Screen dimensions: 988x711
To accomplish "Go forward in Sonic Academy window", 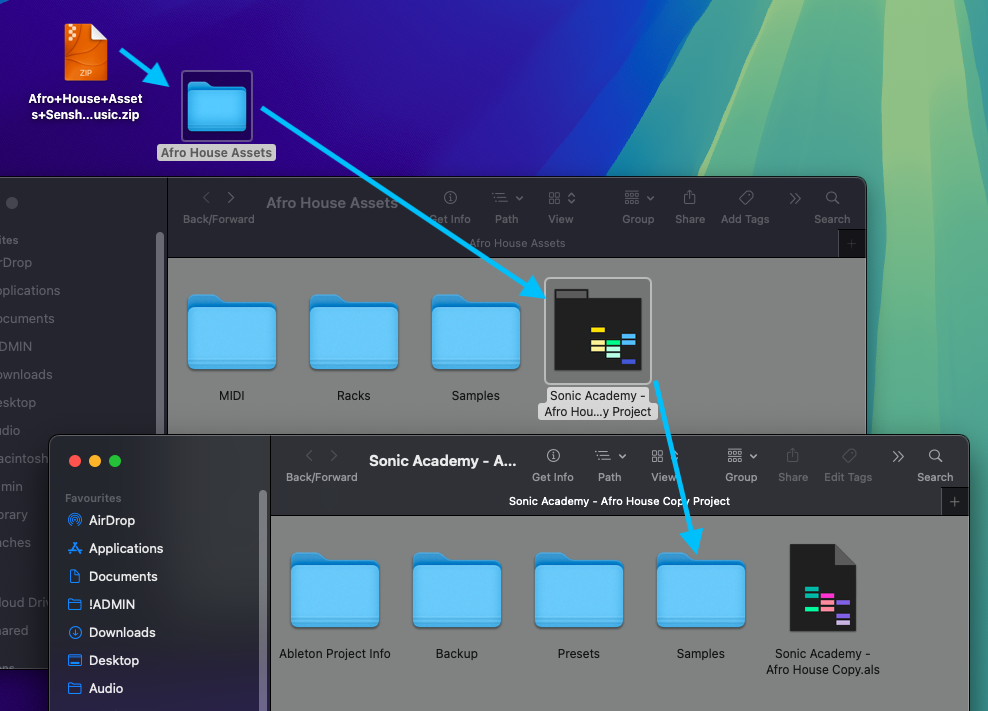I will tap(334, 456).
